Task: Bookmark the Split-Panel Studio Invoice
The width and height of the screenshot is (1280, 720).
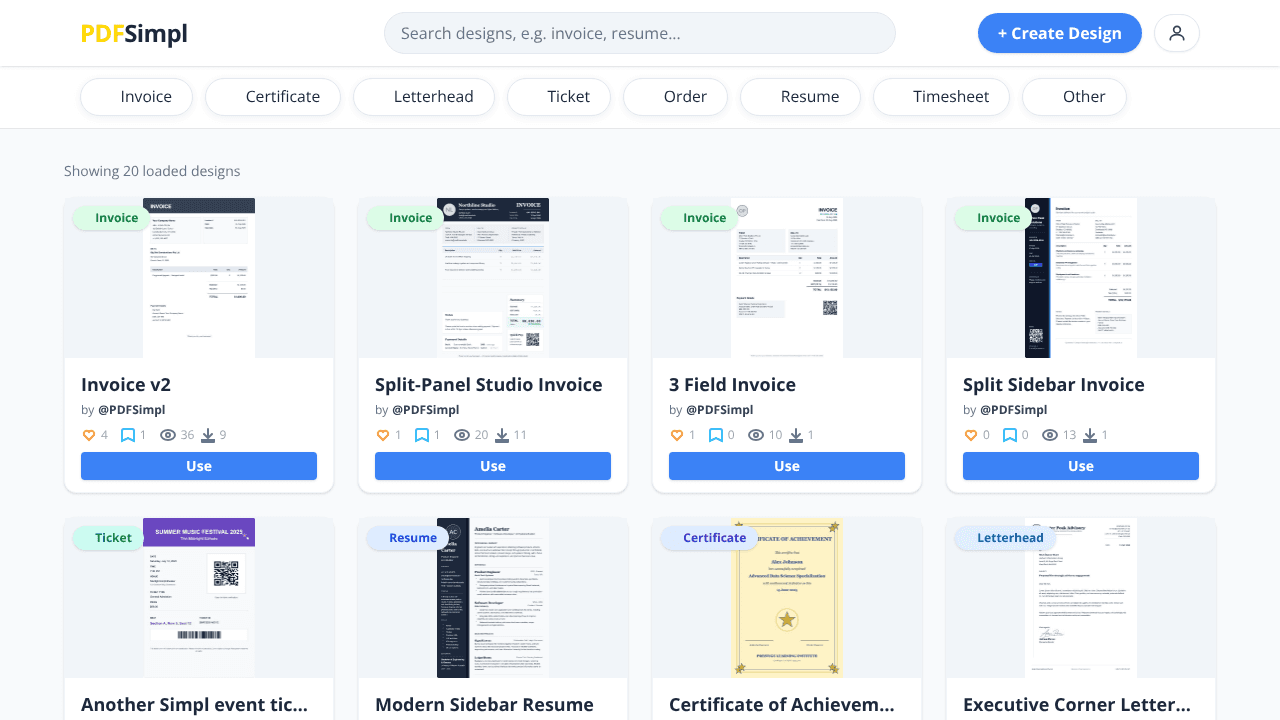Action: [422, 435]
